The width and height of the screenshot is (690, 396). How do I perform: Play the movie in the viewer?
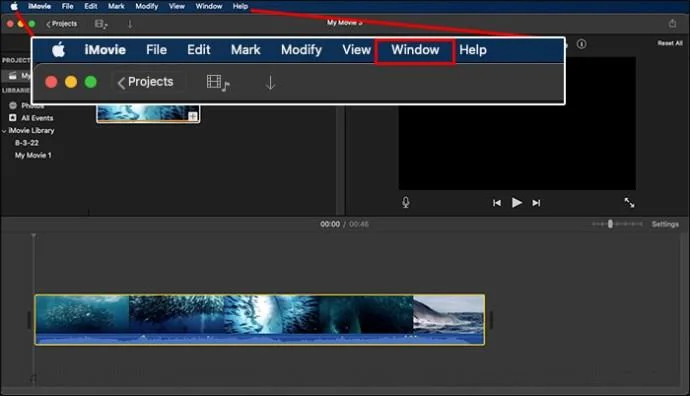coord(517,202)
